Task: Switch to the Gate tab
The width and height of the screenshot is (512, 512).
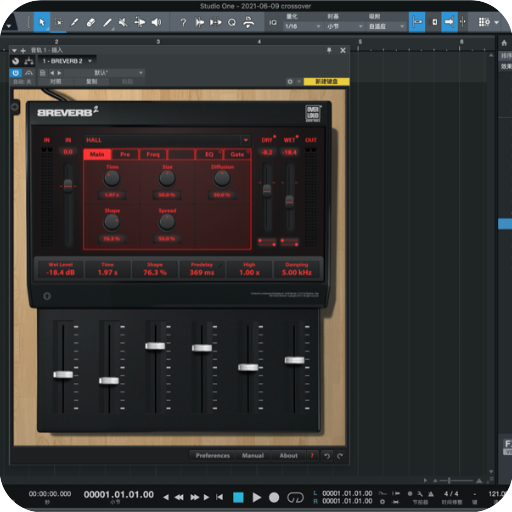Action: click(x=237, y=154)
